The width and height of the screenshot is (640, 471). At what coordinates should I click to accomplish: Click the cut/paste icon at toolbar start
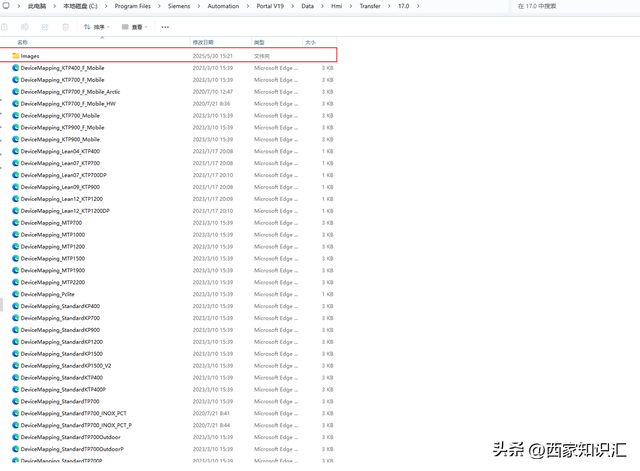tap(4, 27)
